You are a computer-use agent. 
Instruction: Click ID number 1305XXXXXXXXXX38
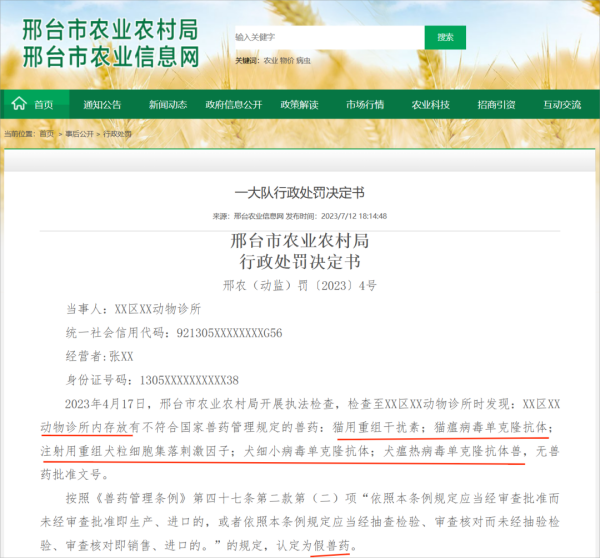click(189, 380)
